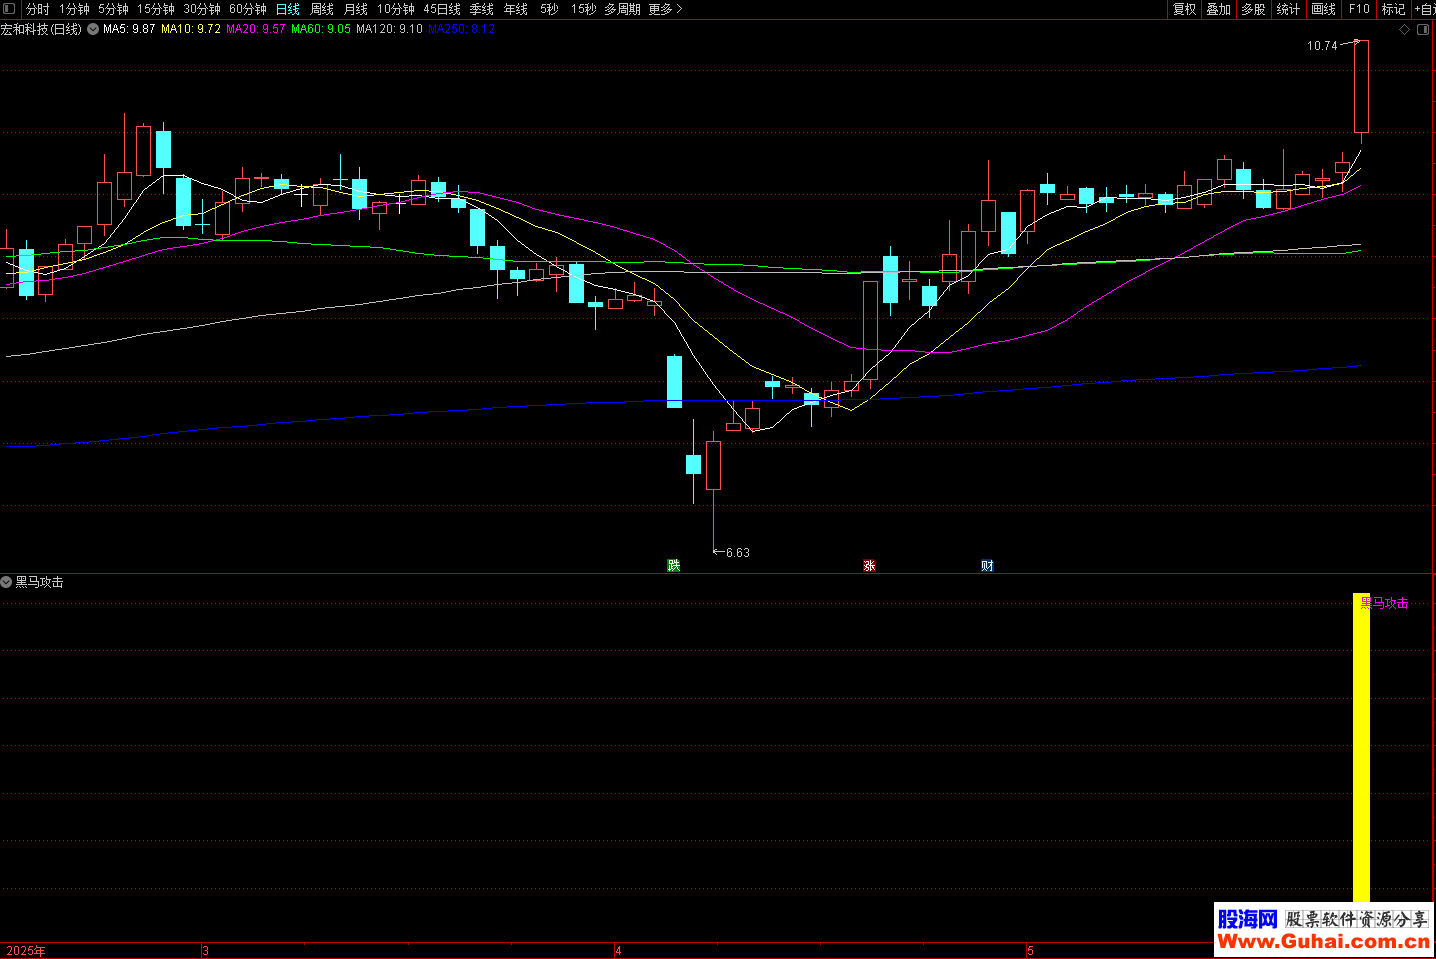Open the 画线 drawing tools button
The width and height of the screenshot is (1436, 959).
click(x=1324, y=9)
